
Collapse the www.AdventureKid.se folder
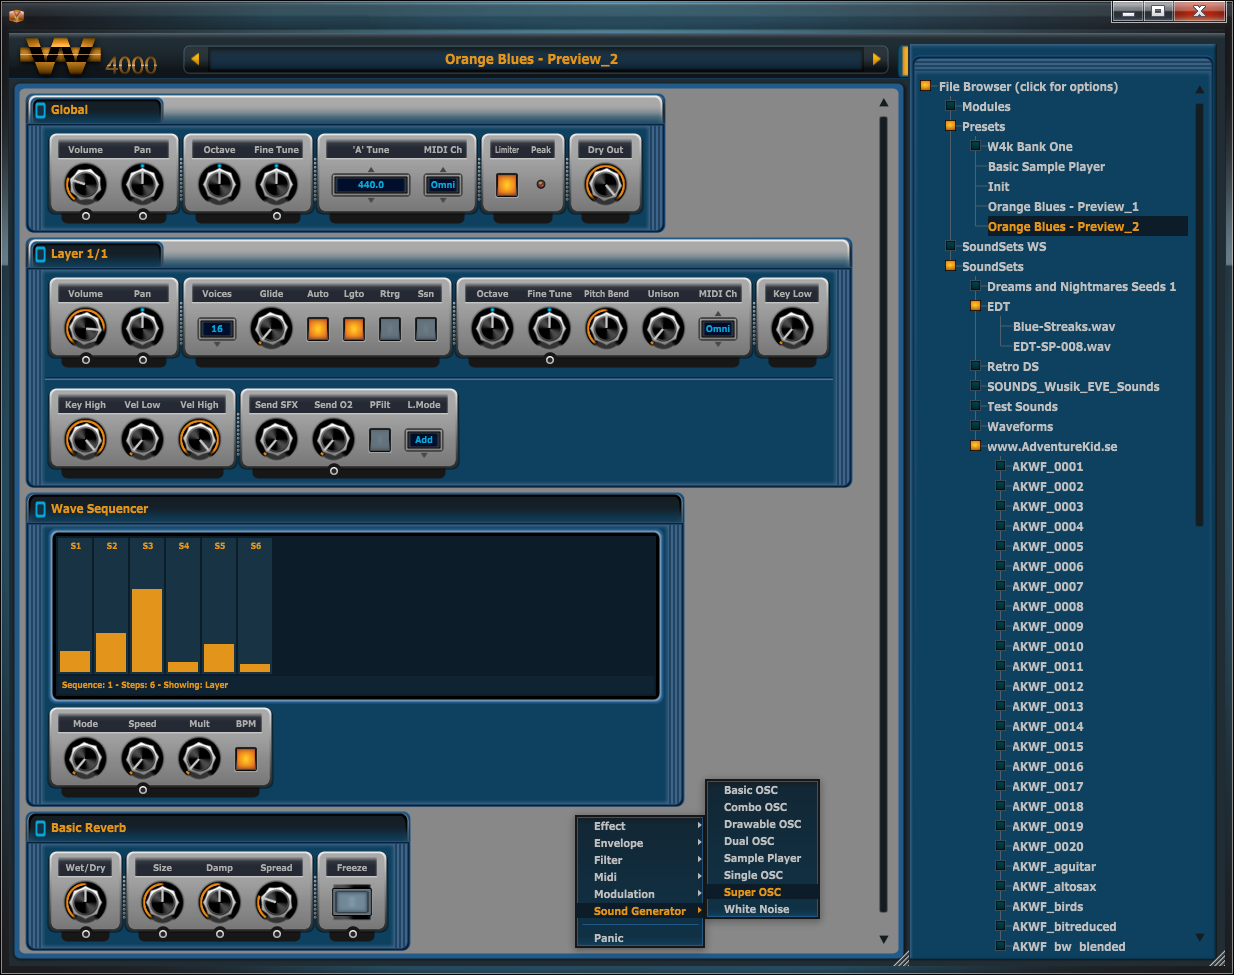click(x=975, y=446)
